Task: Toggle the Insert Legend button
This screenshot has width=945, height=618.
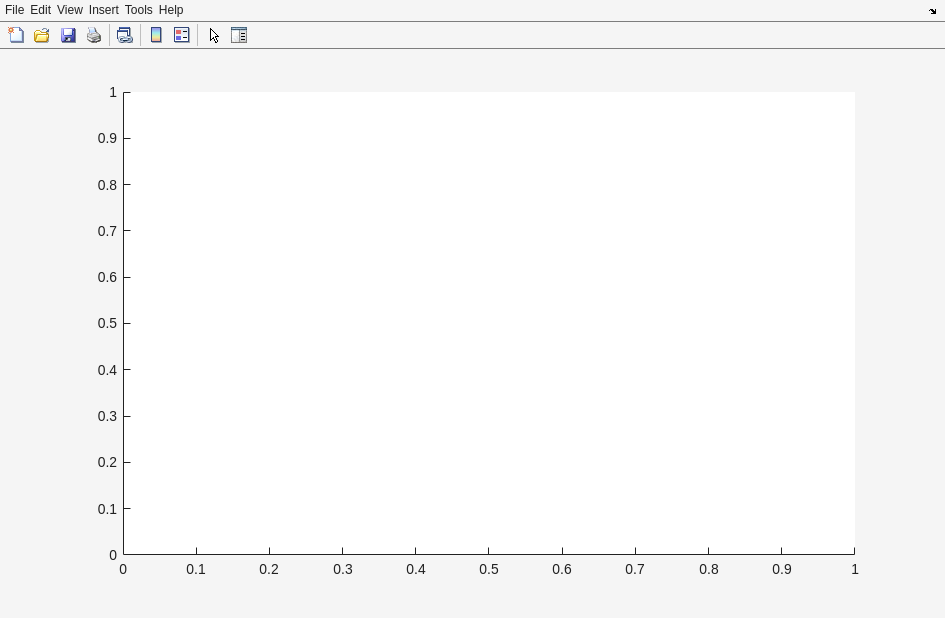Action: click(182, 35)
